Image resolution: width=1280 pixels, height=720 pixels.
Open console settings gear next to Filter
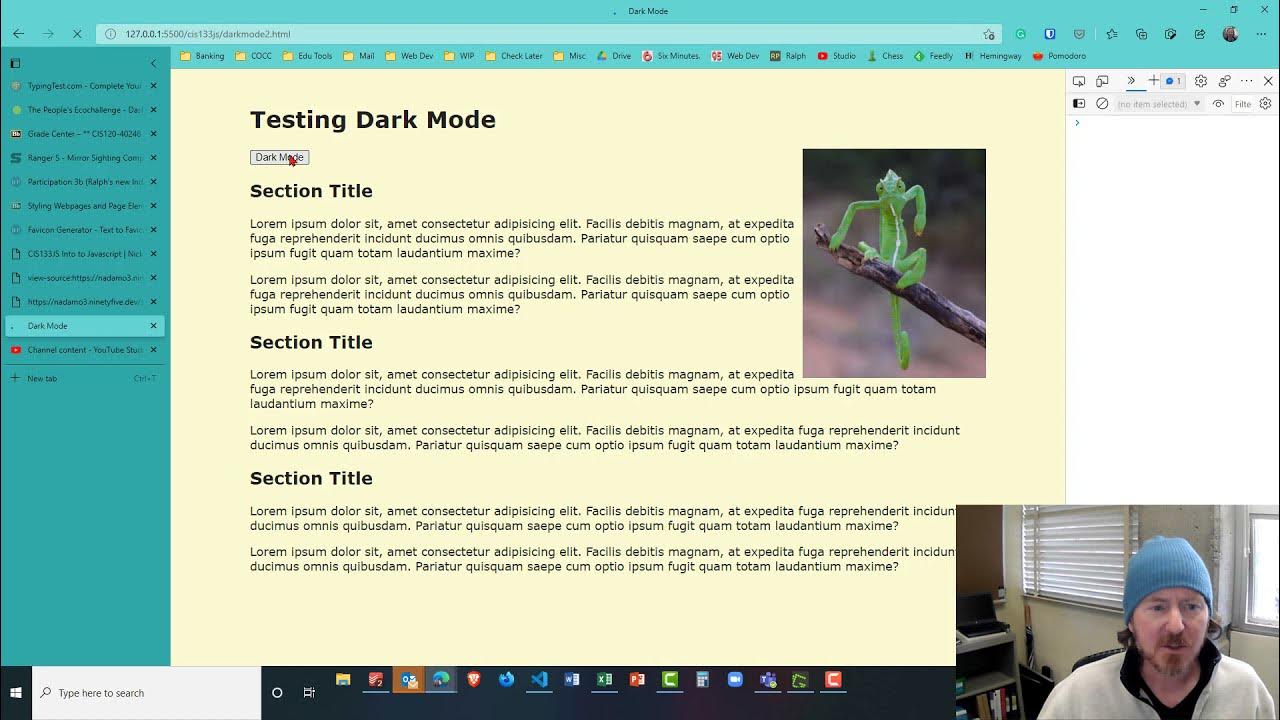click(1265, 104)
